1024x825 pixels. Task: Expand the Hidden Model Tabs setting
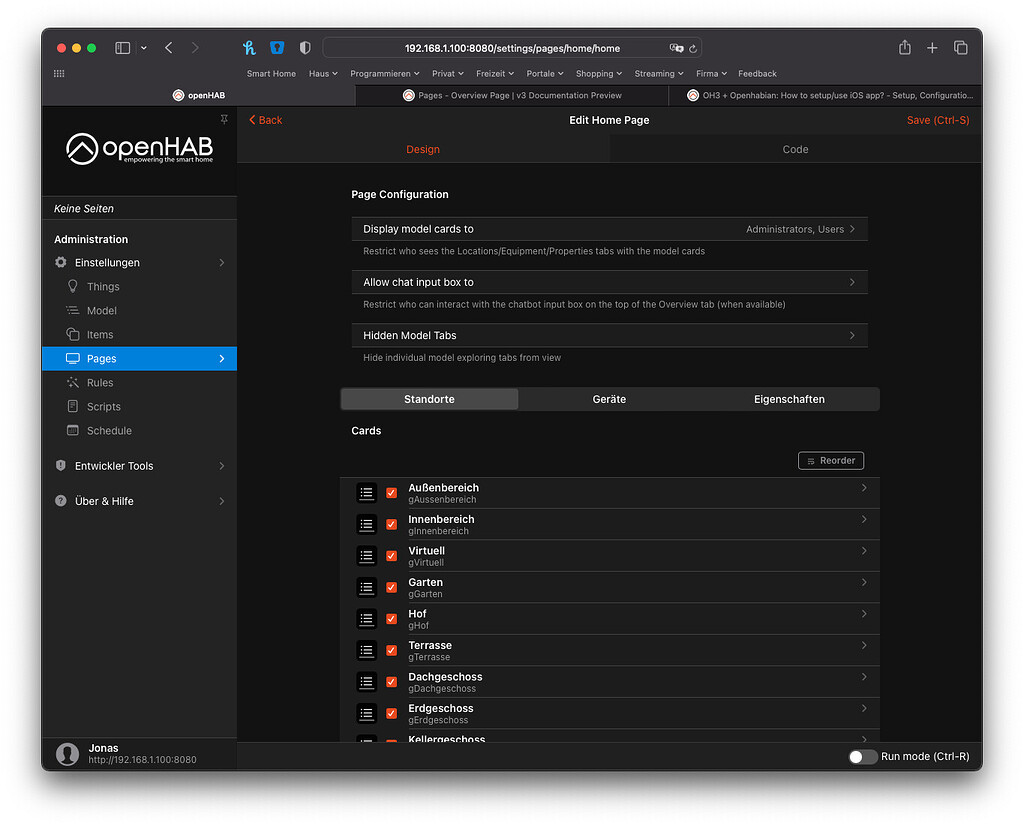coord(609,335)
